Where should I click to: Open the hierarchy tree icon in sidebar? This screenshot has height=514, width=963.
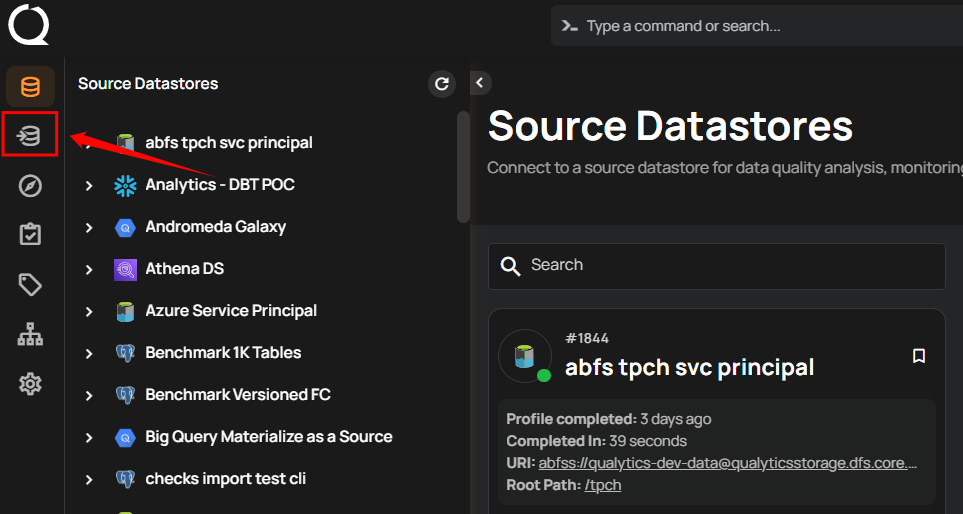tap(30, 334)
